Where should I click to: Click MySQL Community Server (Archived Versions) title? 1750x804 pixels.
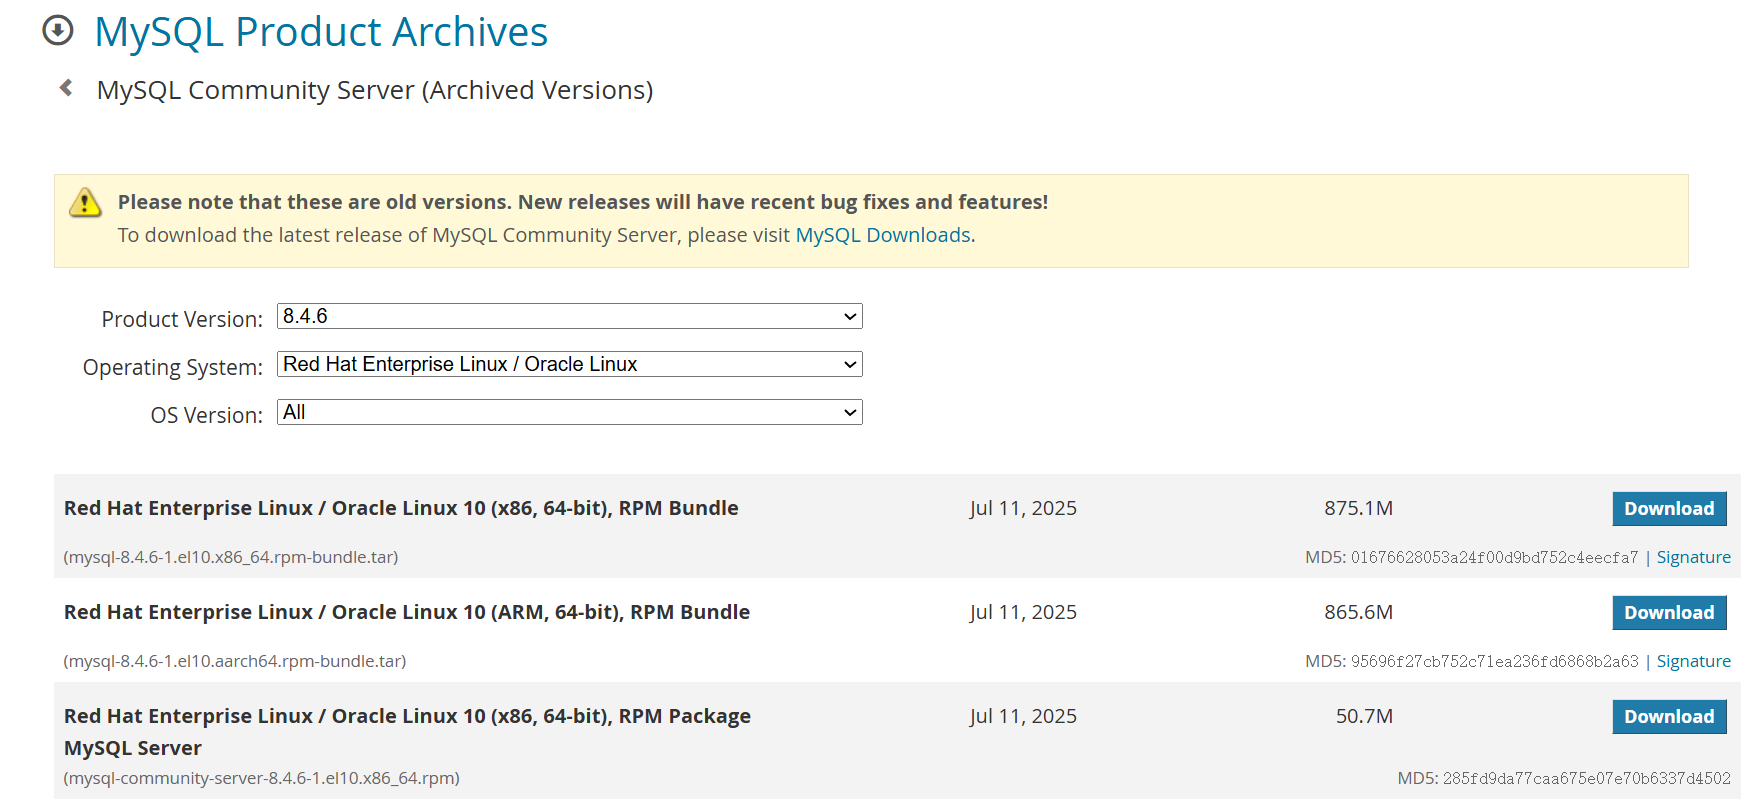tap(374, 90)
